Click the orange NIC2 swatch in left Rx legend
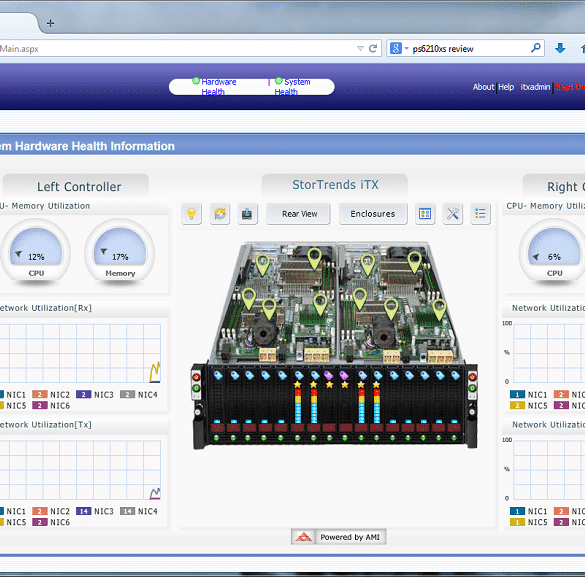 (40, 394)
